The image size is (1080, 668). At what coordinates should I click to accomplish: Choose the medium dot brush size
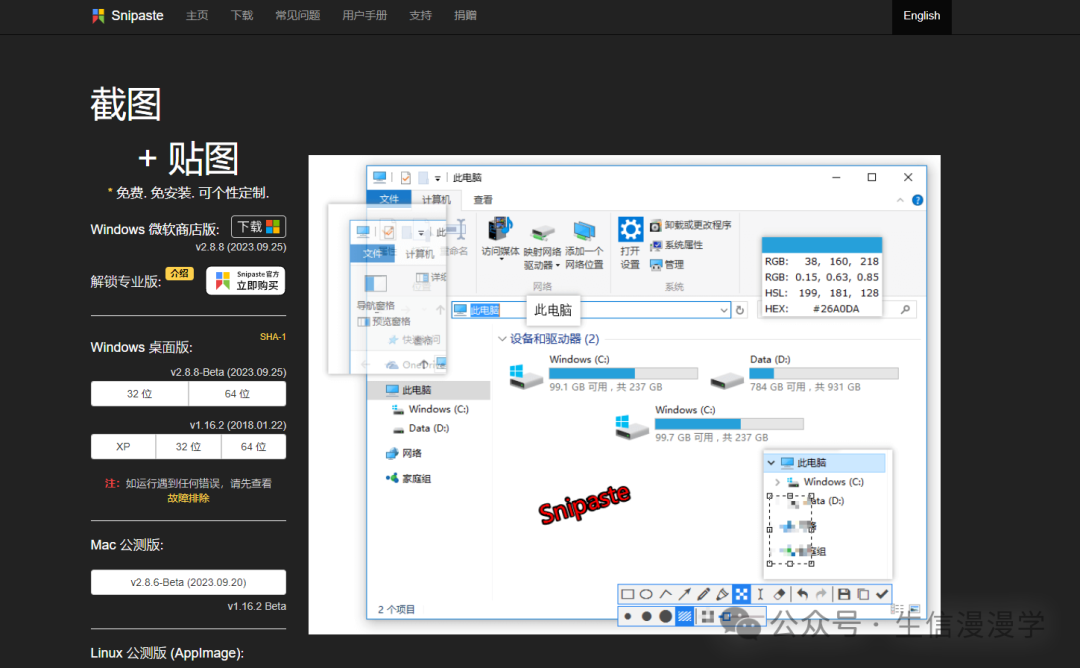646,616
